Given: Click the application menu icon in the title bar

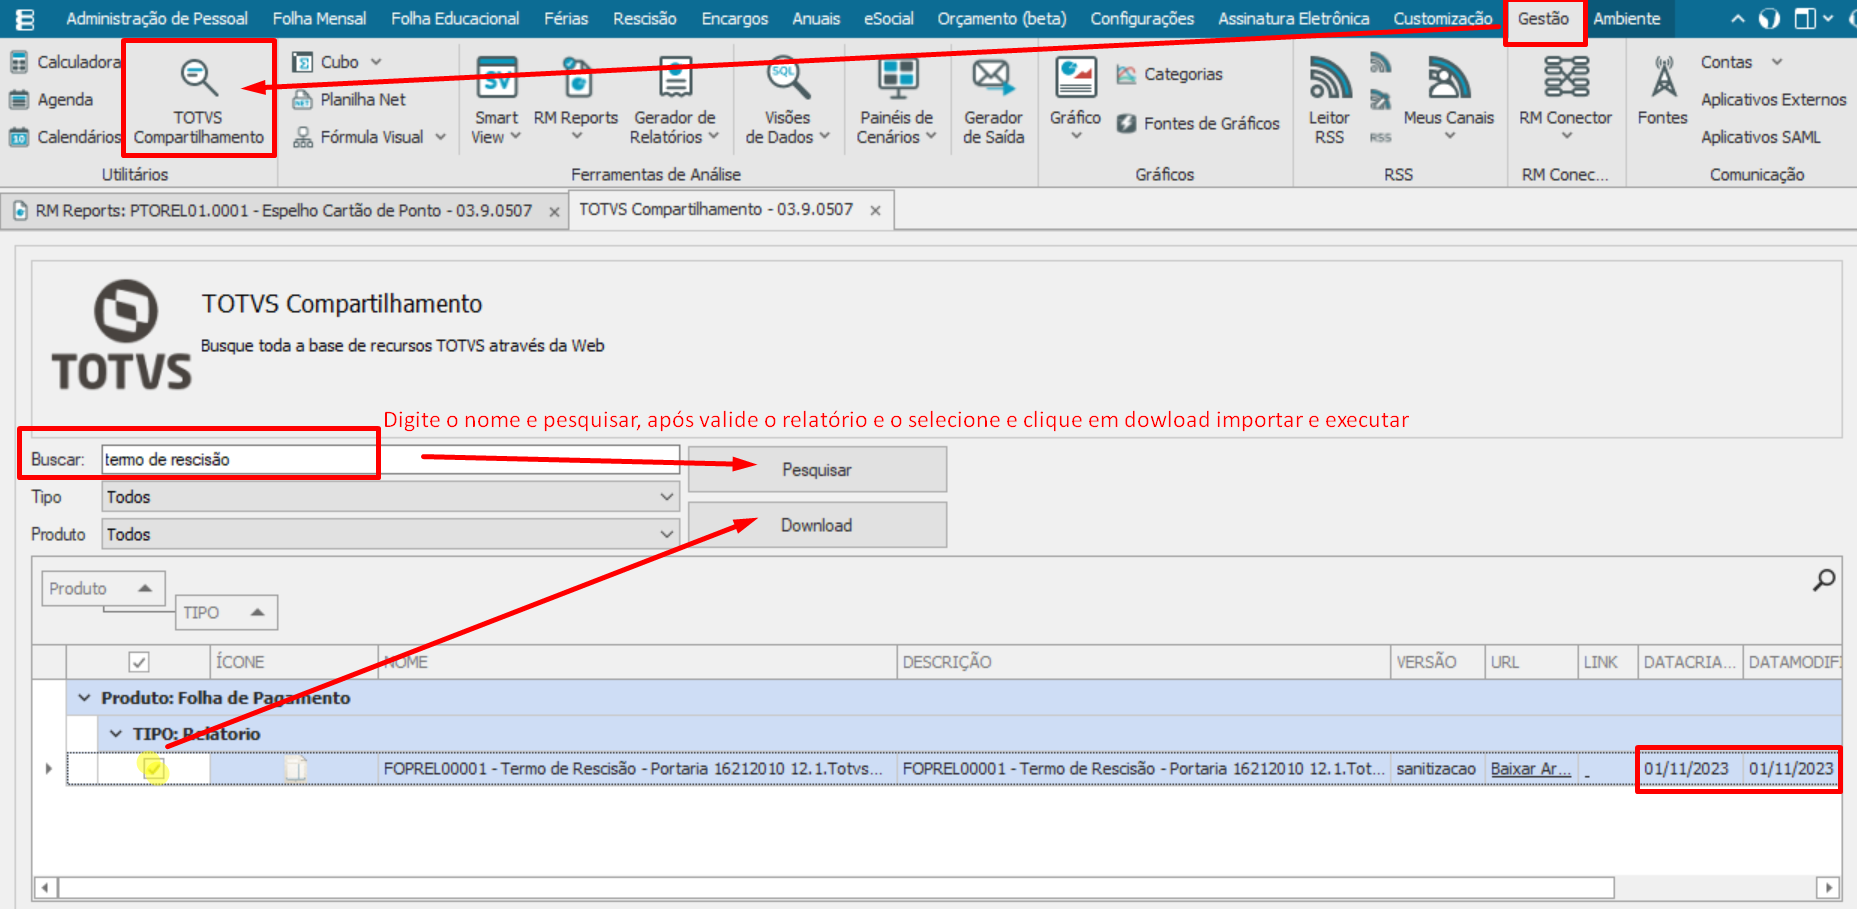Looking at the screenshot, I should (x=25, y=18).
